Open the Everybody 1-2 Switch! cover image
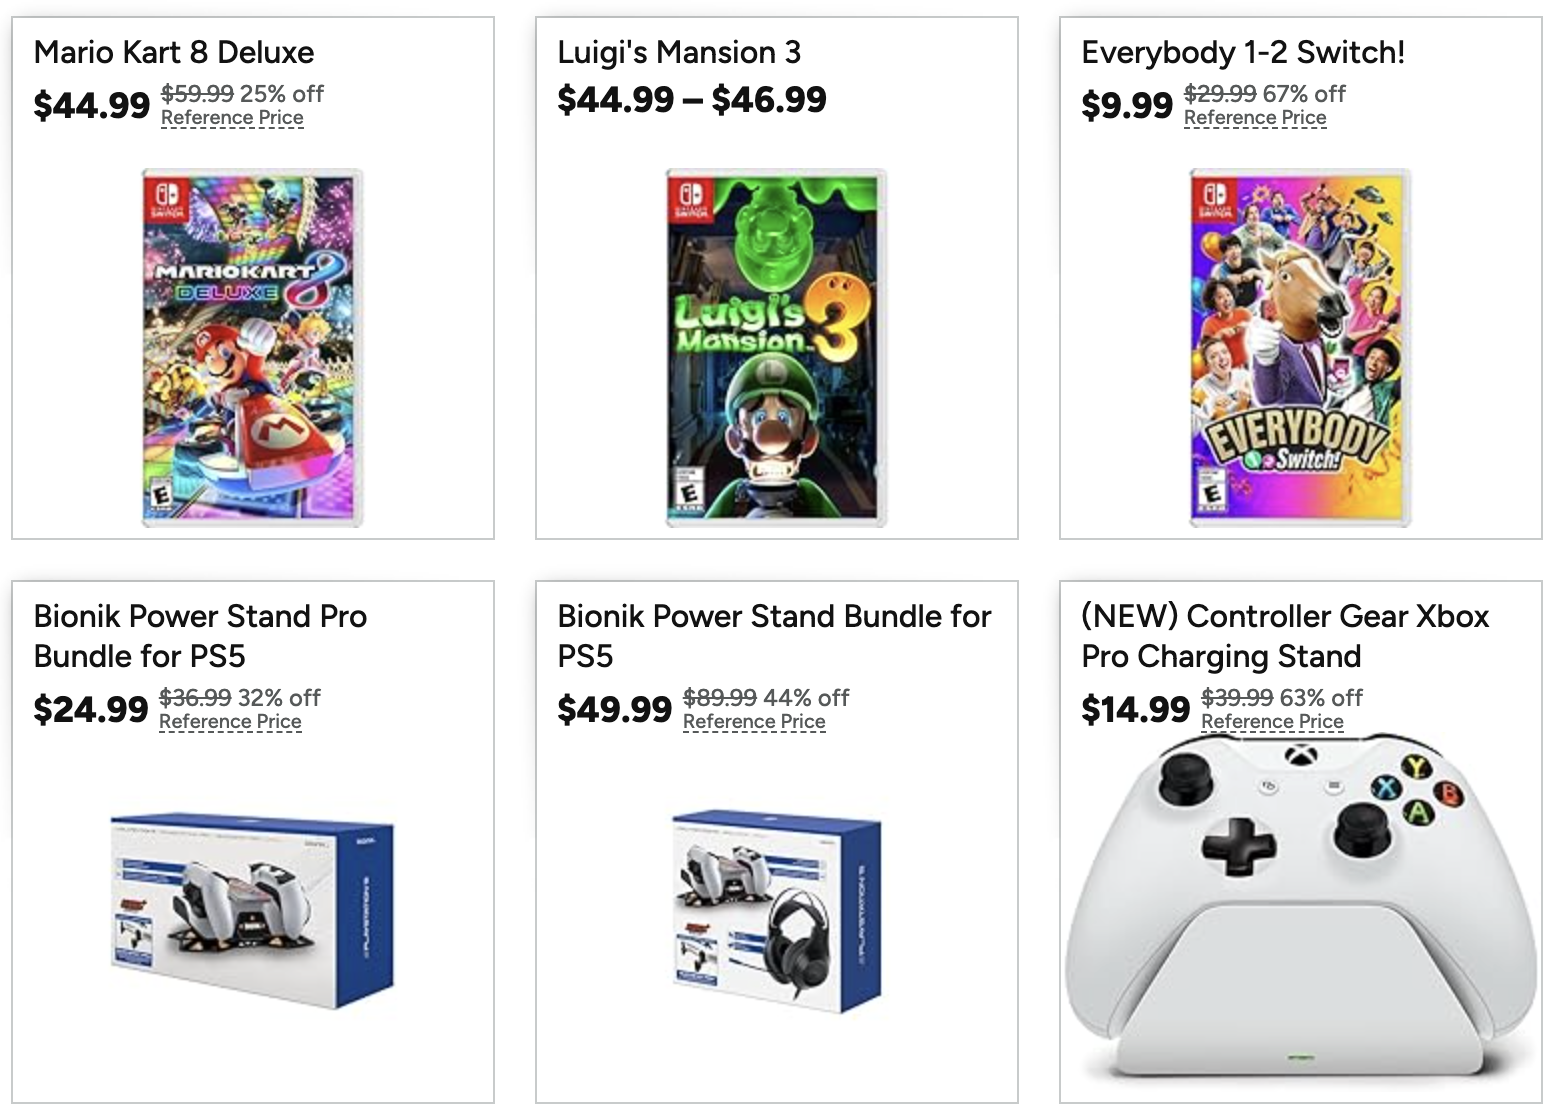The height and width of the screenshot is (1118, 1558). click(1300, 347)
